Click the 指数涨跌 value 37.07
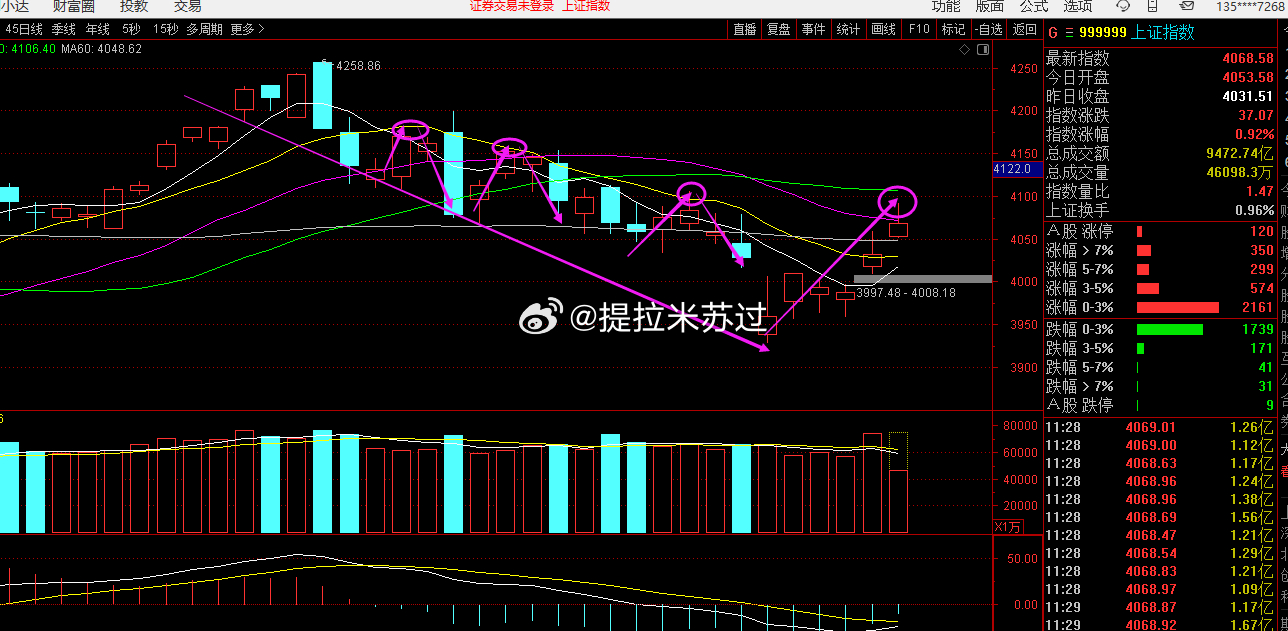The width and height of the screenshot is (1288, 631). coord(1255,115)
